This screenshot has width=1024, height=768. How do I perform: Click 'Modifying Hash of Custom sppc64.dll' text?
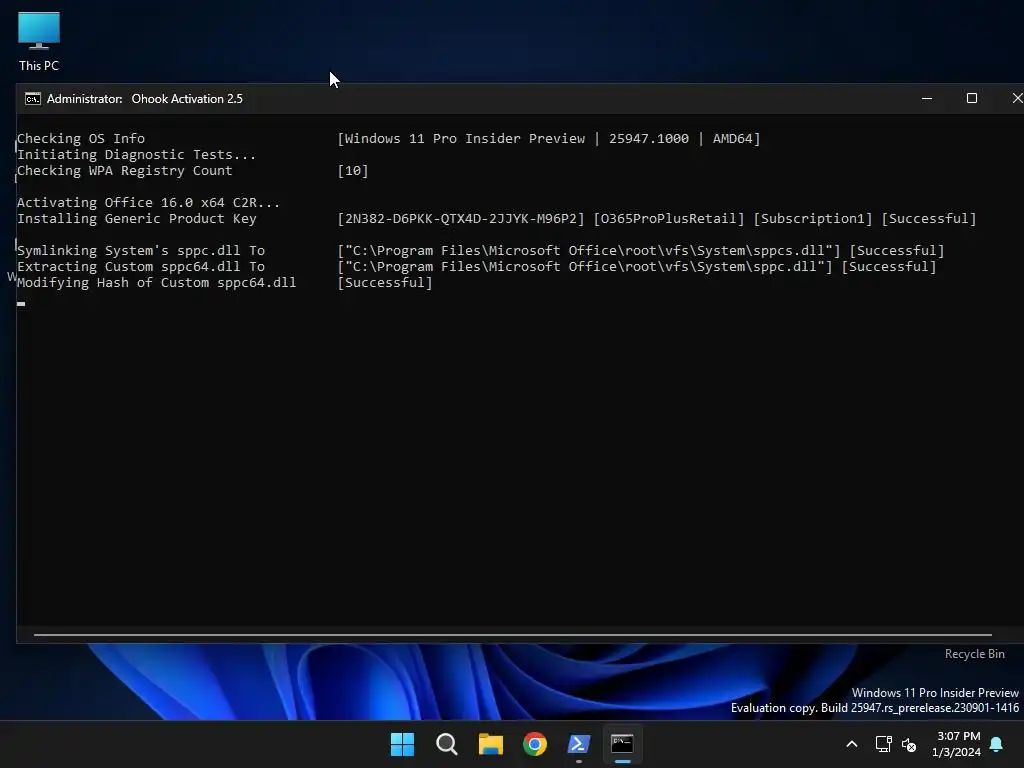click(157, 283)
